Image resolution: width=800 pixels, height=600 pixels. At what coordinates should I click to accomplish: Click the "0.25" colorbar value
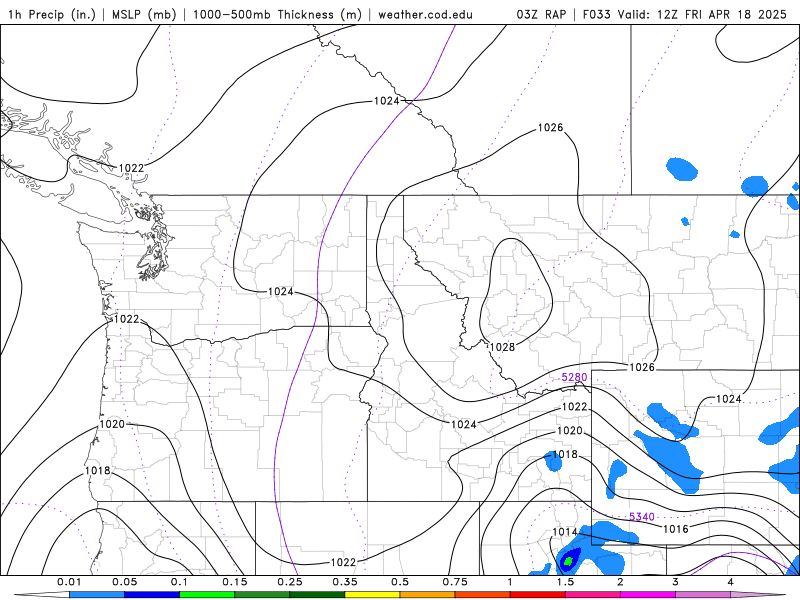[x=290, y=582]
